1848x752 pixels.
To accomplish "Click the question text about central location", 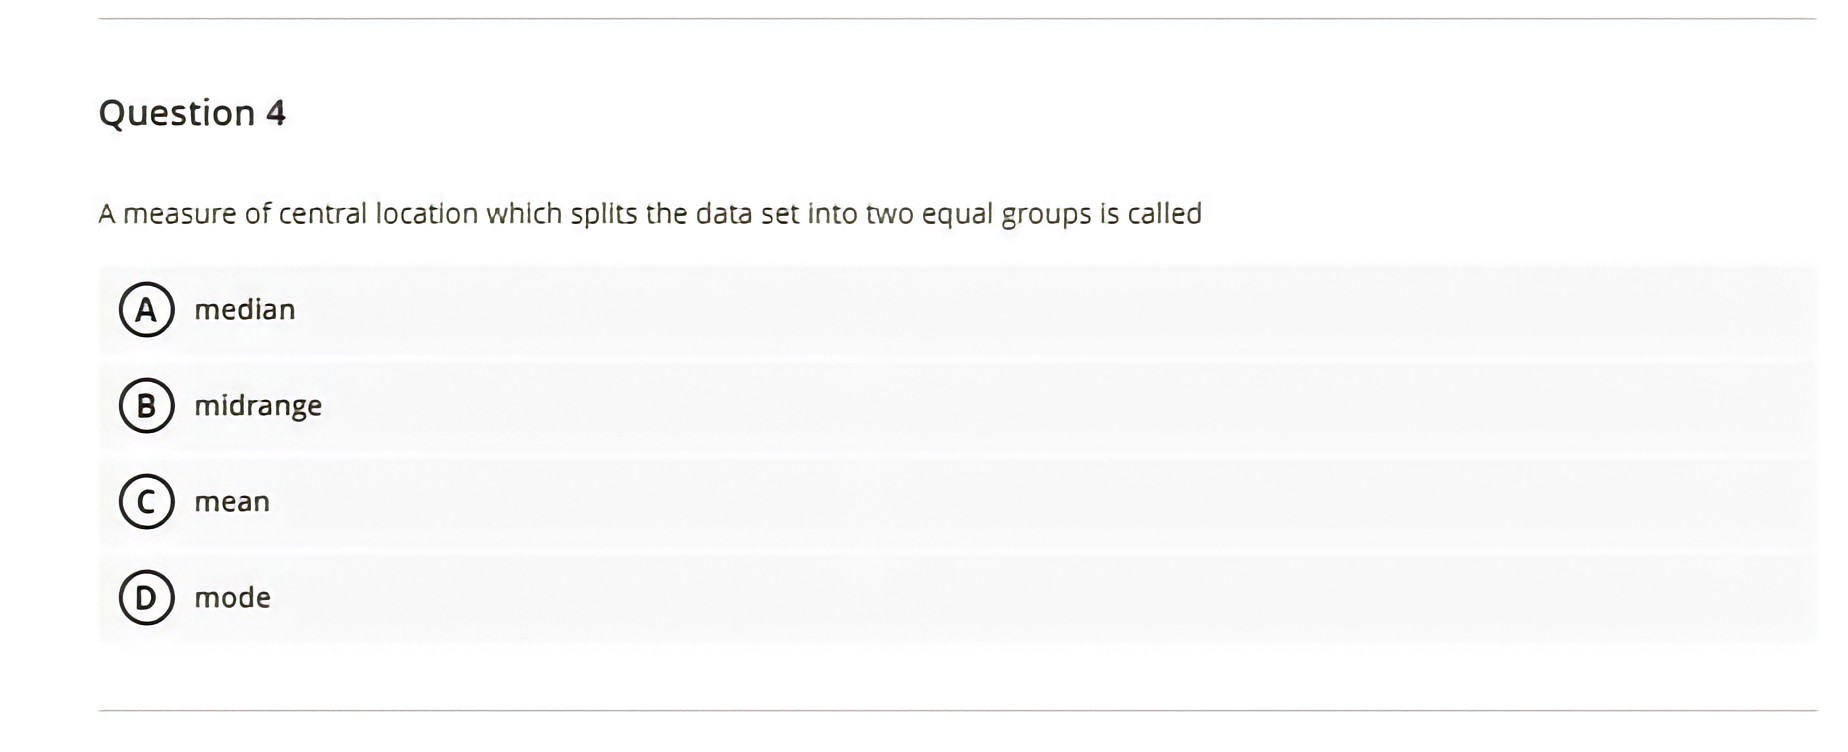I will 650,212.
